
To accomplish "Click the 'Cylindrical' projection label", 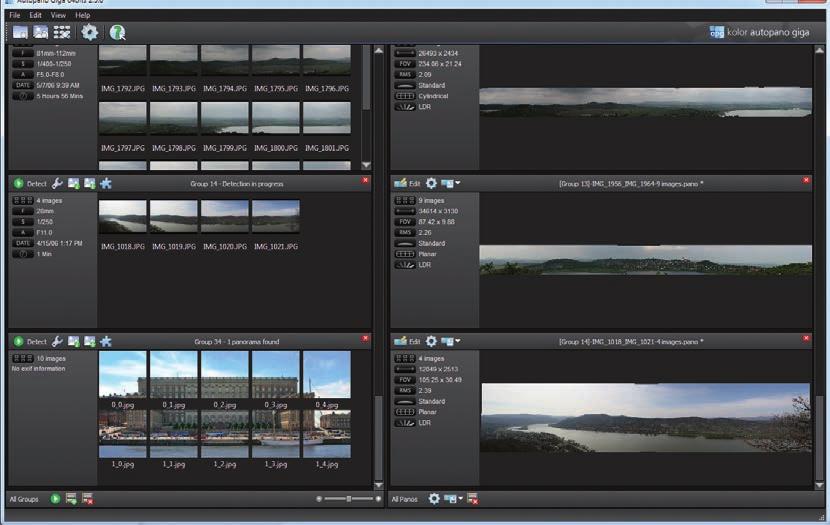I will pyautogui.click(x=433, y=96).
